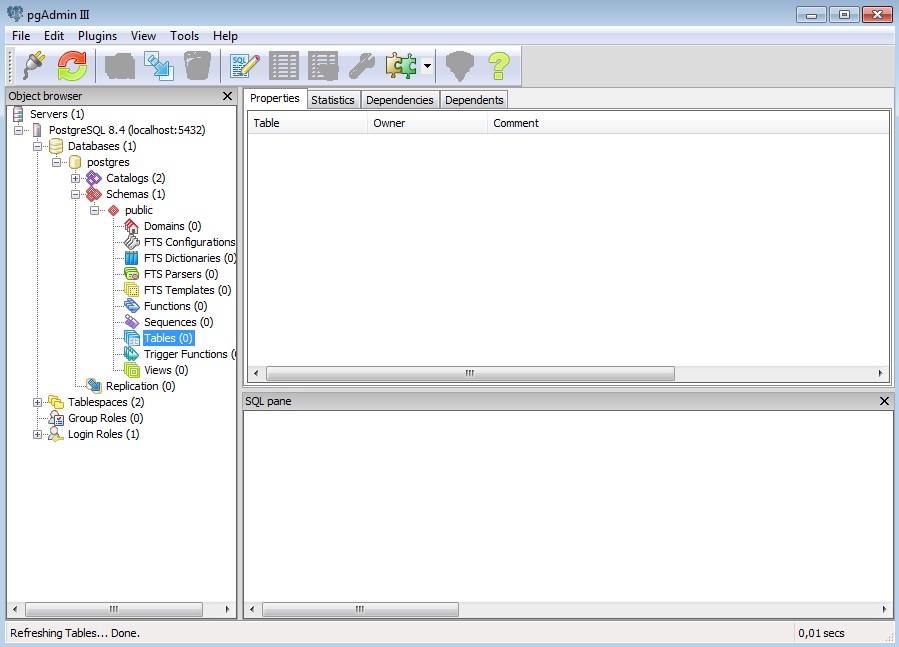Viewport: 899px width, 647px height.
Task: Click the Functions node icon
Action: coord(131,306)
